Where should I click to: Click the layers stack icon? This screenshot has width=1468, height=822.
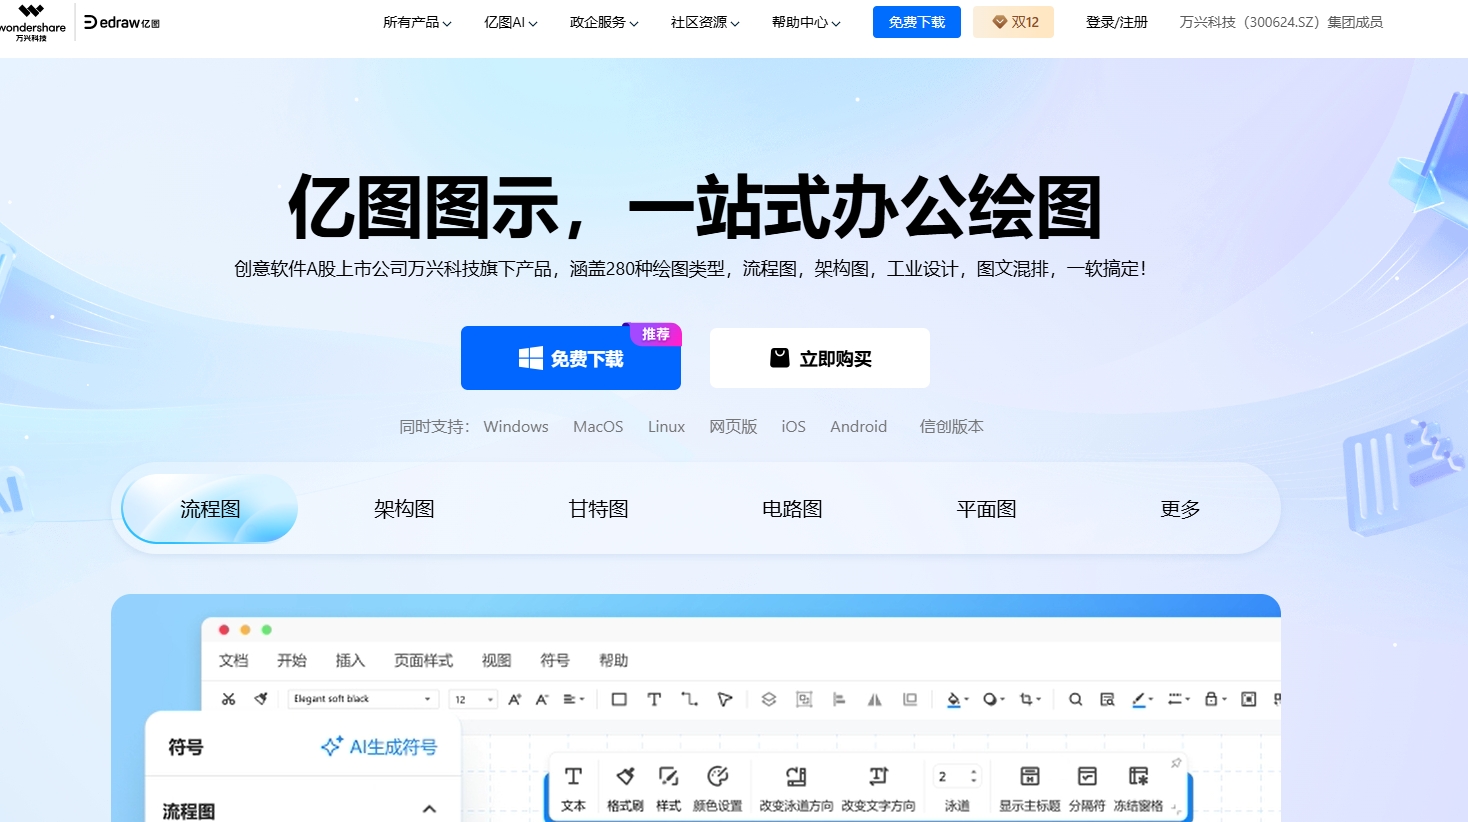769,699
